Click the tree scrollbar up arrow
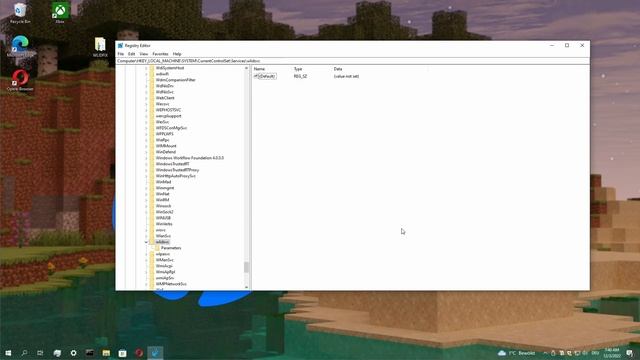The width and height of the screenshot is (640, 360). click(246, 68)
